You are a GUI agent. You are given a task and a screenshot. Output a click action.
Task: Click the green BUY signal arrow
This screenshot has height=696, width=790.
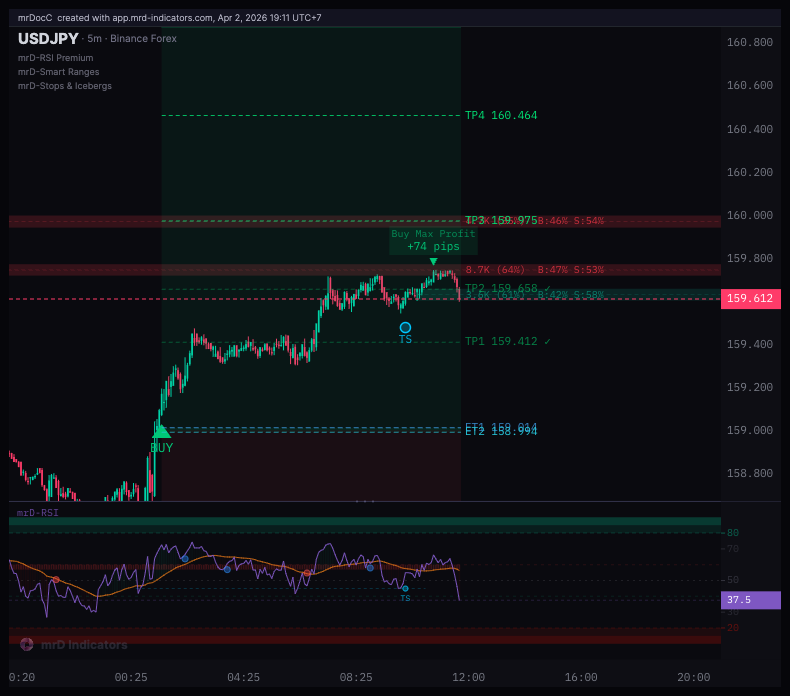tap(161, 431)
